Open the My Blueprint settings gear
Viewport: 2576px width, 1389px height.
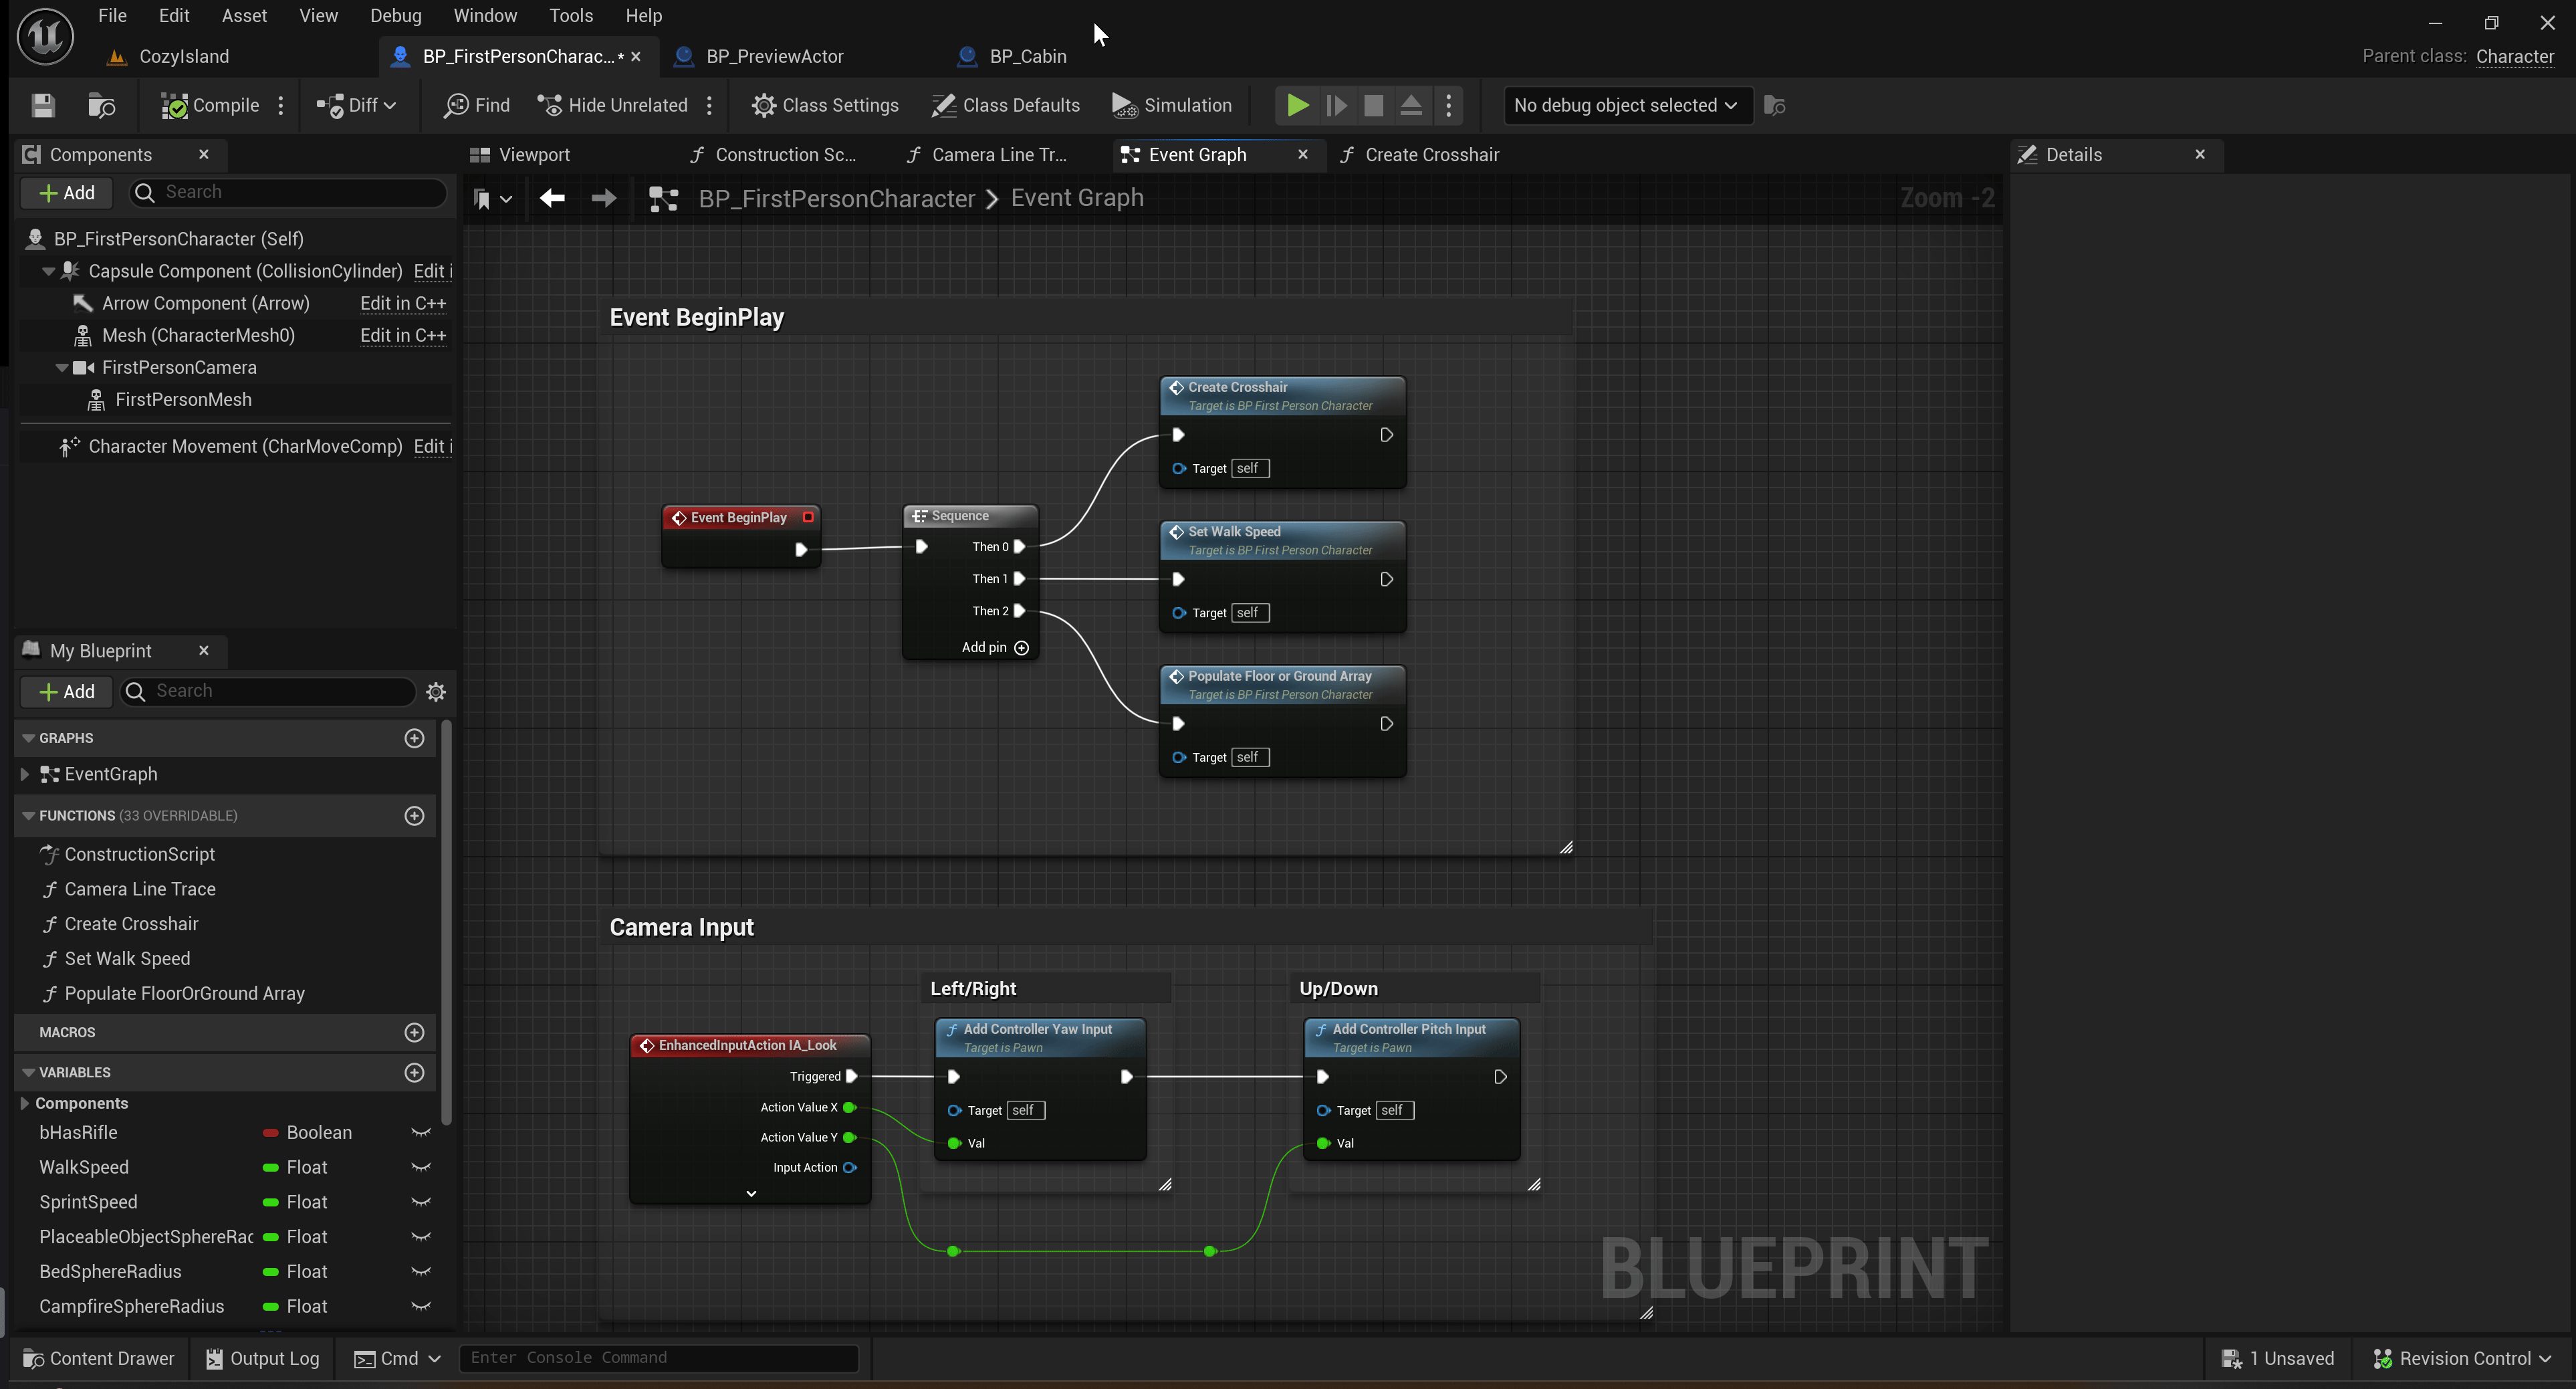click(436, 691)
